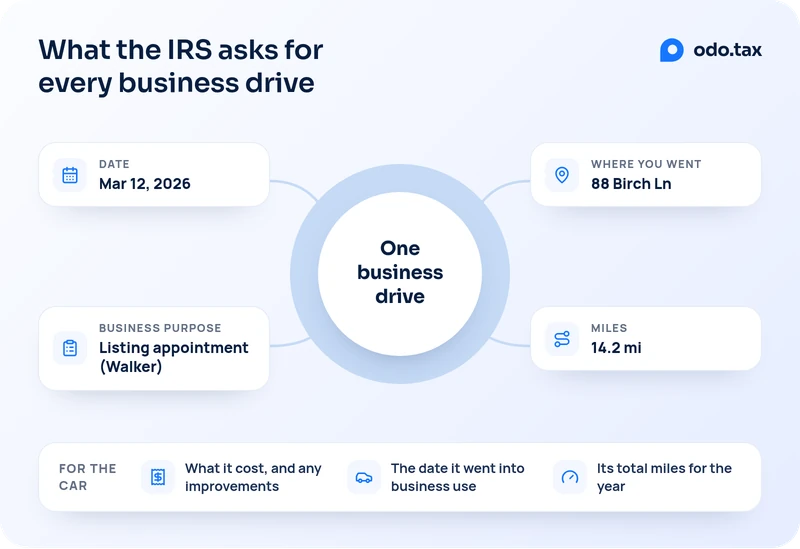Click the 'Mar 12, 2026' date value
The width and height of the screenshot is (800, 549).
pyautogui.click(x=144, y=184)
